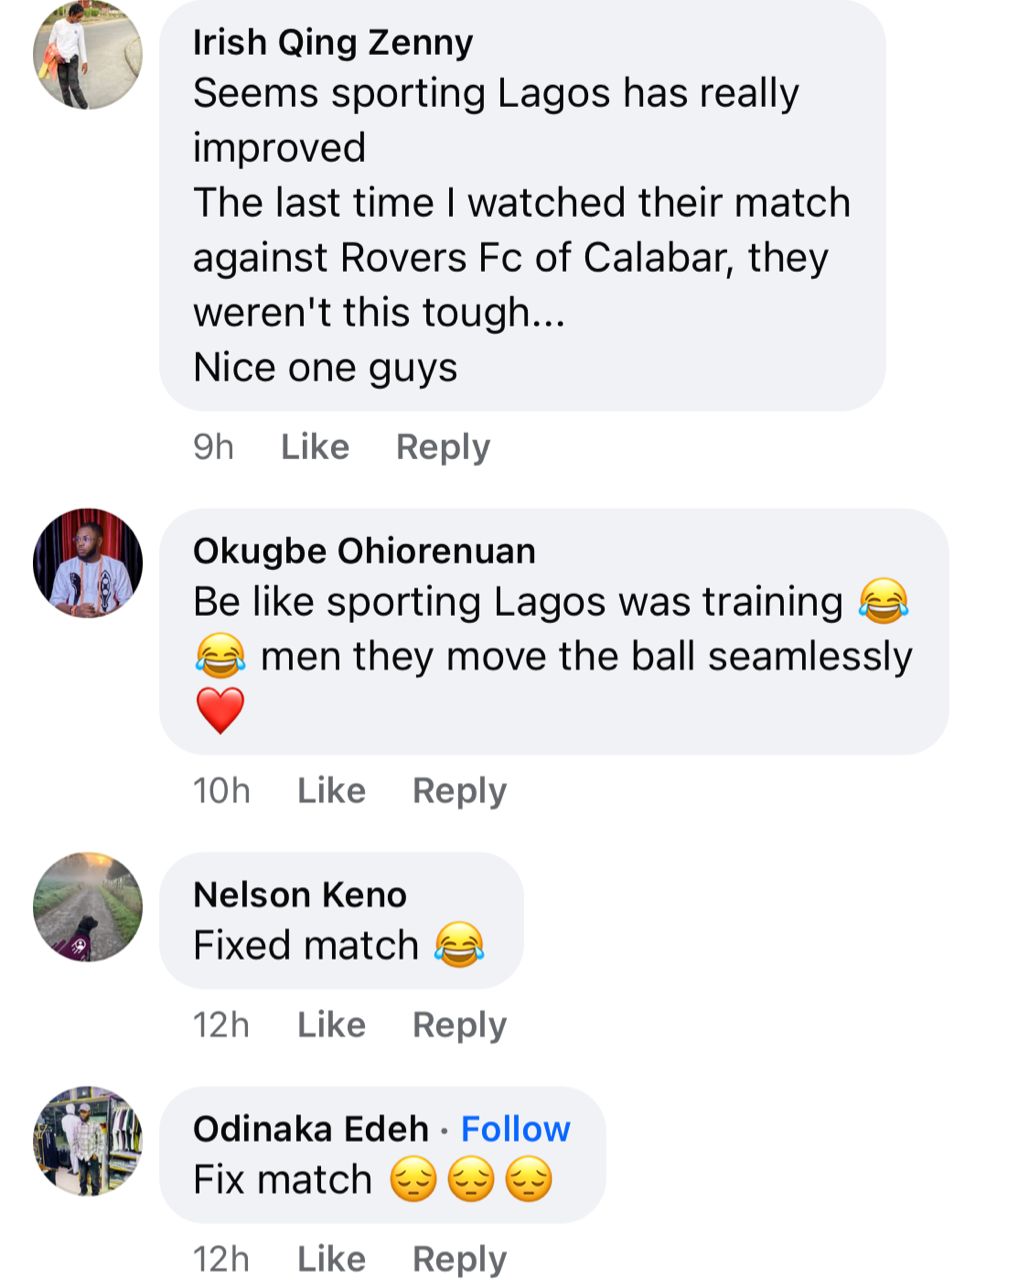The image size is (1029, 1280).
Task: Like Irish Qing Zenny's comment
Action: [315, 446]
